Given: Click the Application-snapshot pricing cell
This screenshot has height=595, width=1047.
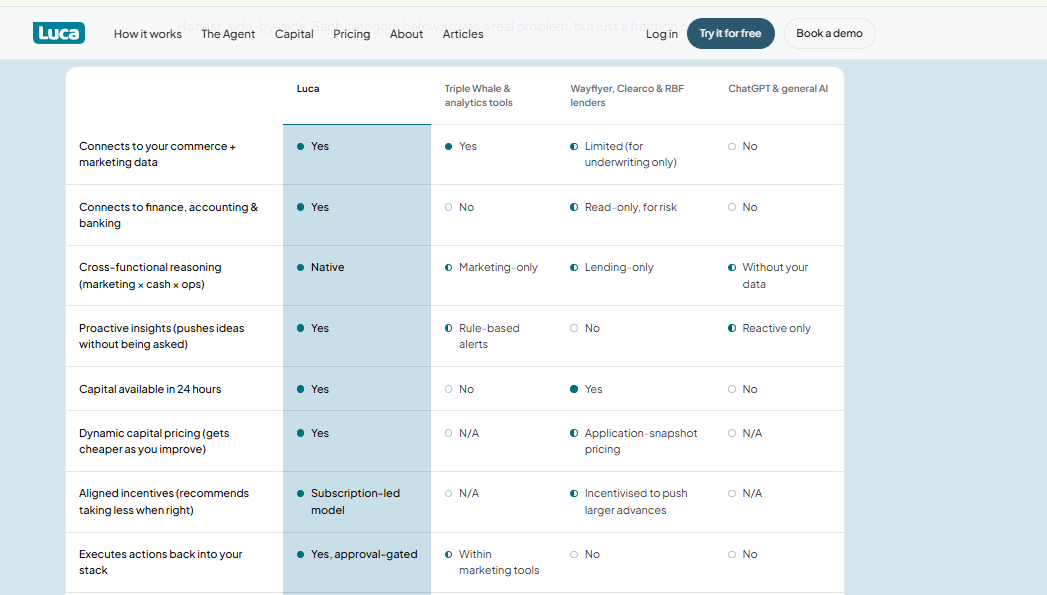Looking at the screenshot, I should [x=640, y=441].
